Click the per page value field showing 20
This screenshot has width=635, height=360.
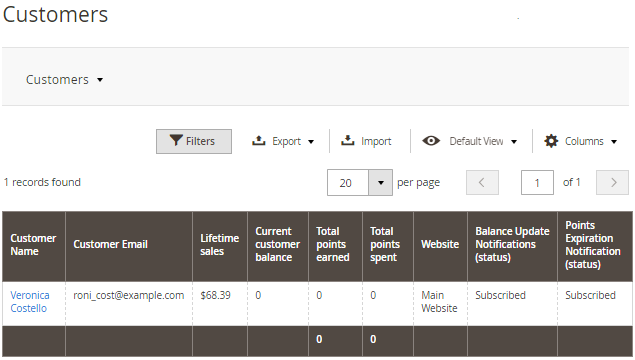tap(348, 183)
